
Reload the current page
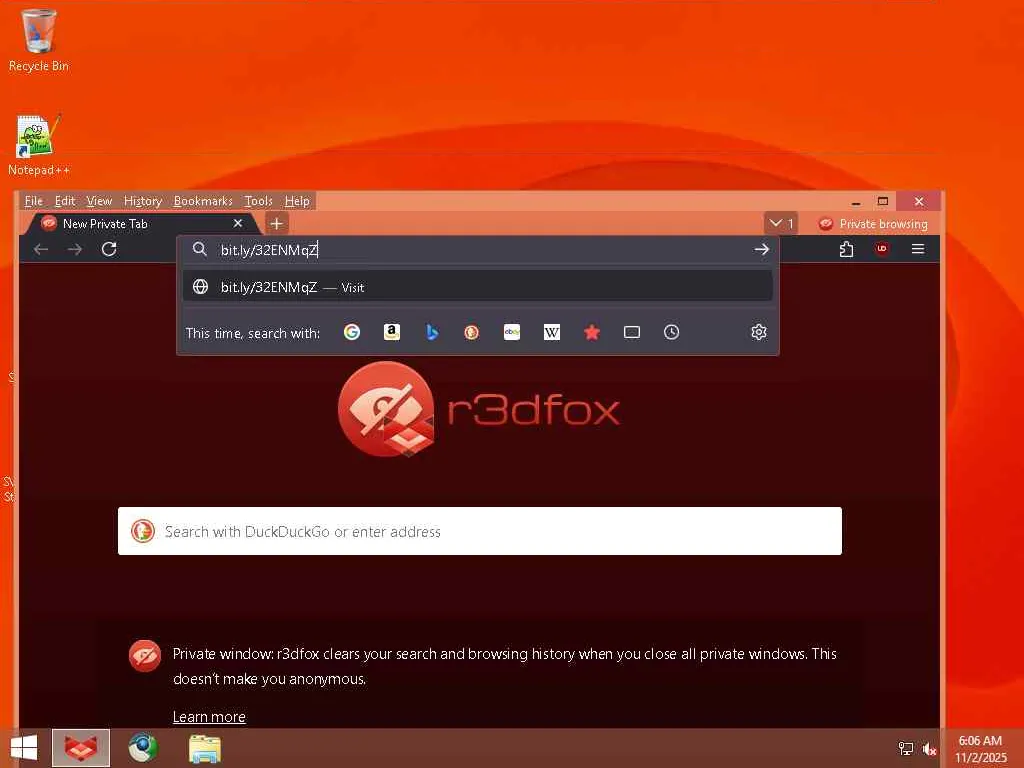109,249
